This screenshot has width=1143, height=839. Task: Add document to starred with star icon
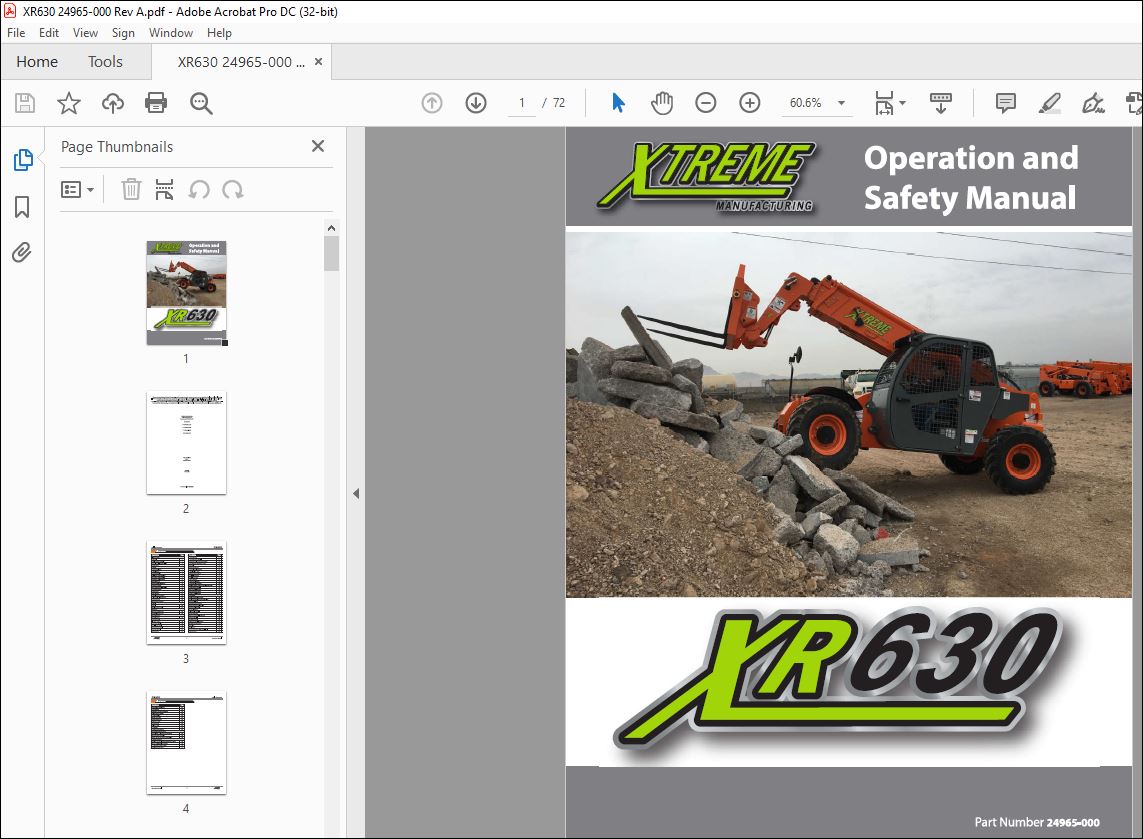point(69,103)
